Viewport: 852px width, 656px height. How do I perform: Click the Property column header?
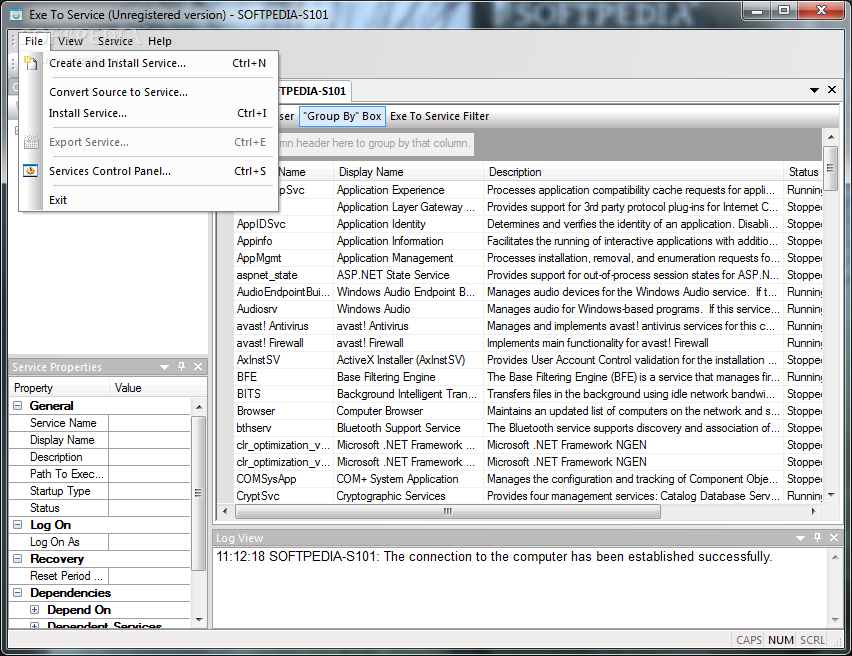pyautogui.click(x=59, y=388)
